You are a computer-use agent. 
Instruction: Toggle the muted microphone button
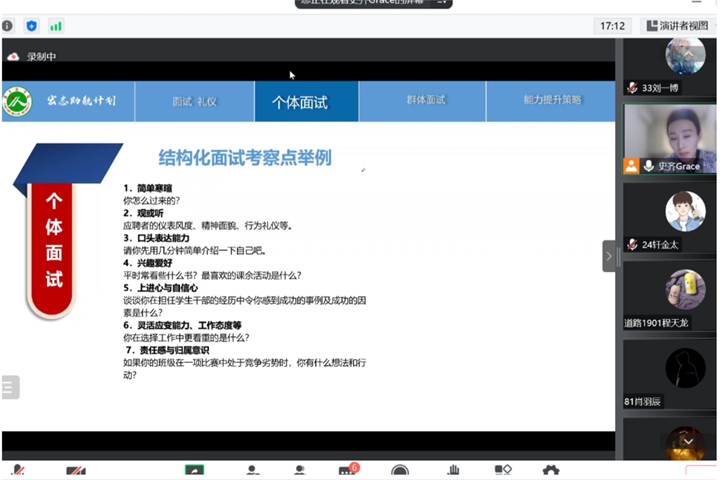(18, 471)
